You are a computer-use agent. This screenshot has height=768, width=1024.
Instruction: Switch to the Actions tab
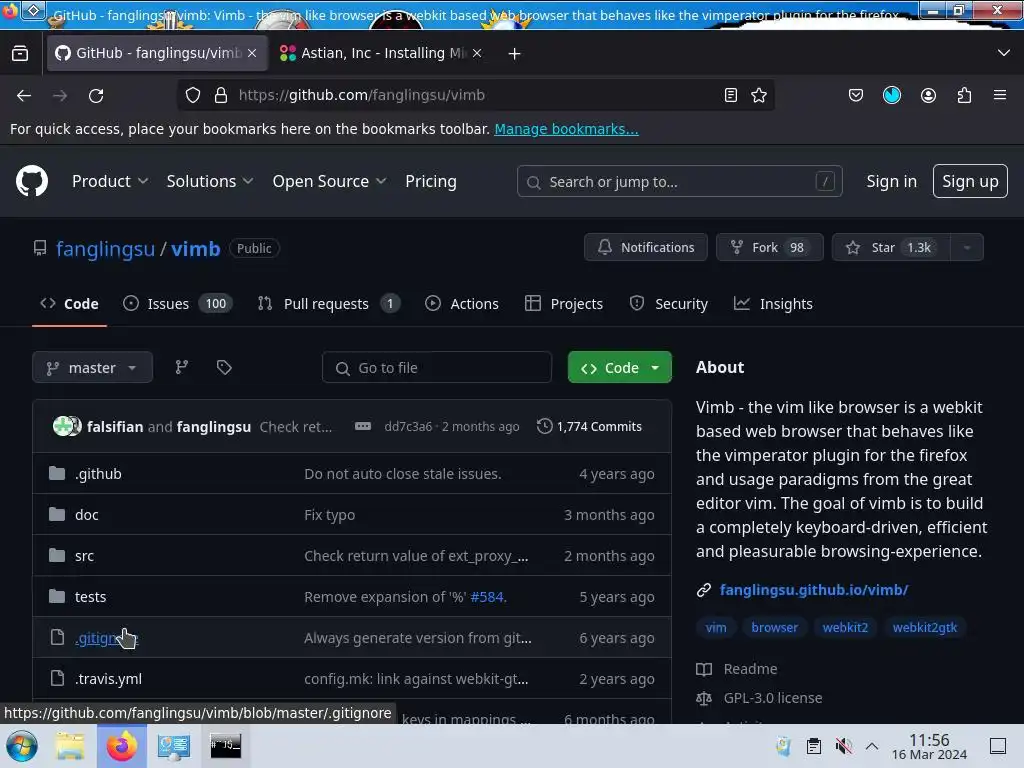pos(462,304)
